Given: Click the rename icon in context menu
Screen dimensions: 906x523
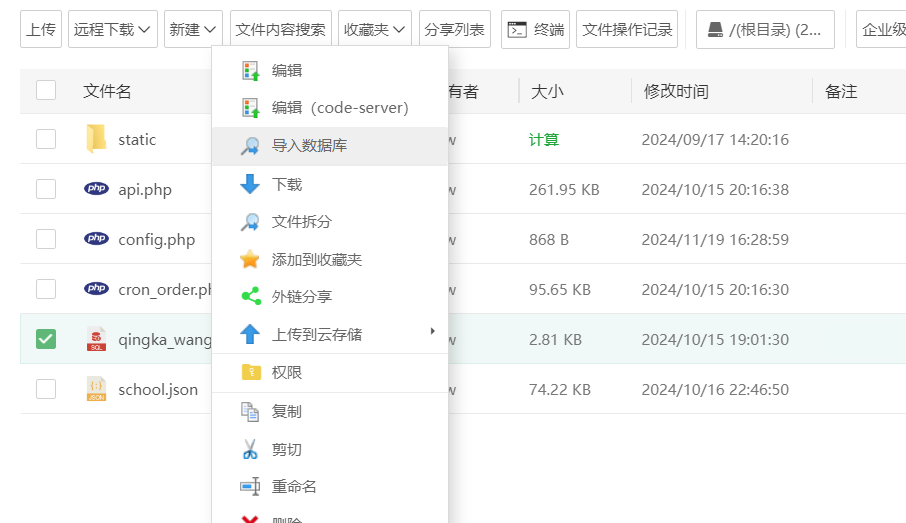Looking at the screenshot, I should (250, 487).
